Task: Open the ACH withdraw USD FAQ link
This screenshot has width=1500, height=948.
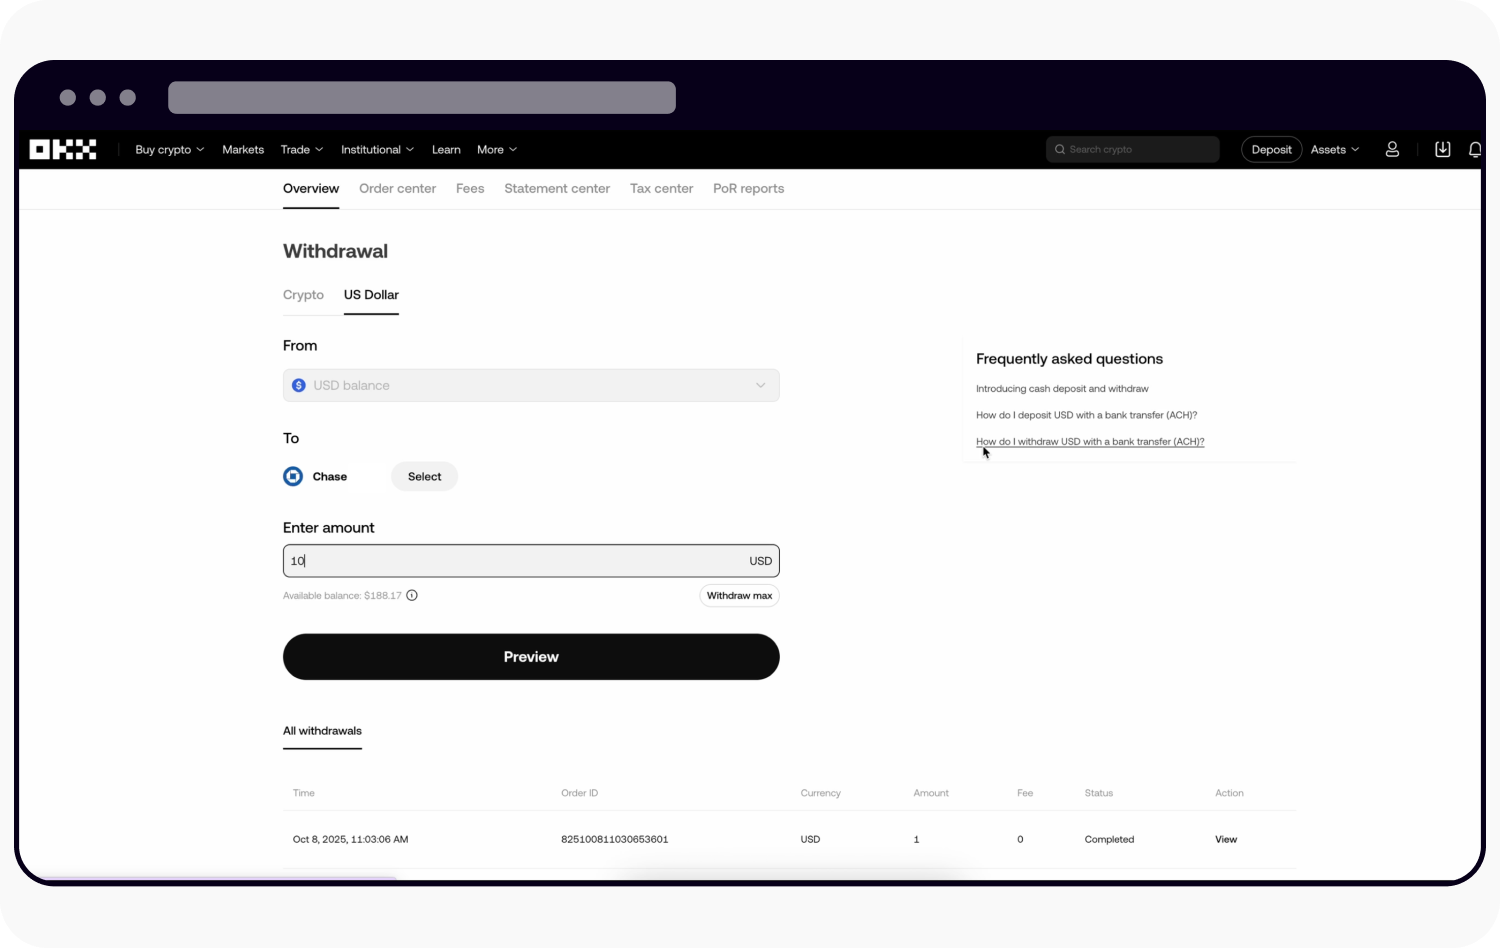Action: [1090, 442]
